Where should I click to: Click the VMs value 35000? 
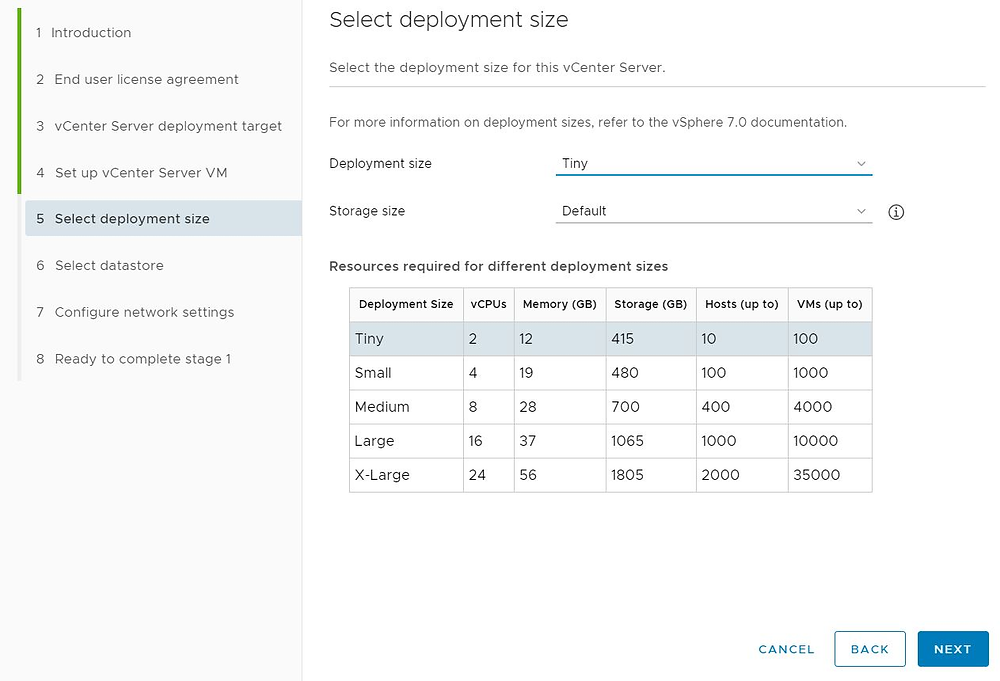coord(817,475)
